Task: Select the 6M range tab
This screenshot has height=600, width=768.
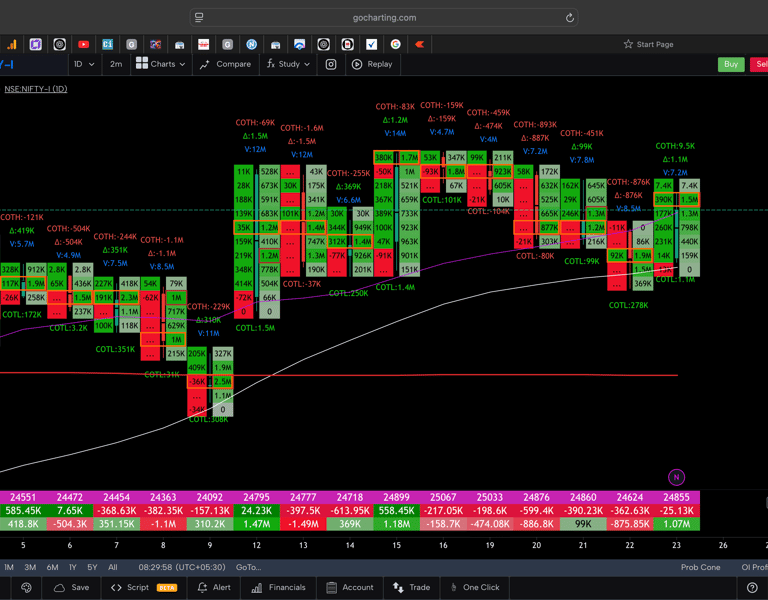Action: tap(52, 567)
